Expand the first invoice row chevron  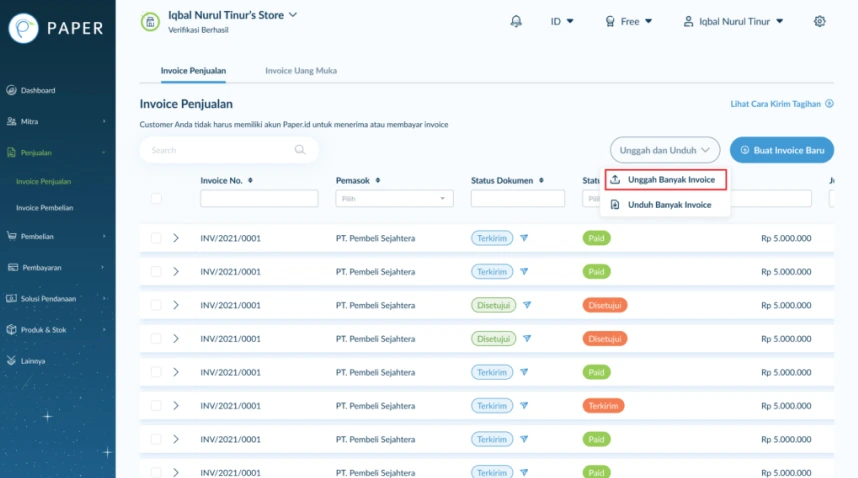coord(176,238)
